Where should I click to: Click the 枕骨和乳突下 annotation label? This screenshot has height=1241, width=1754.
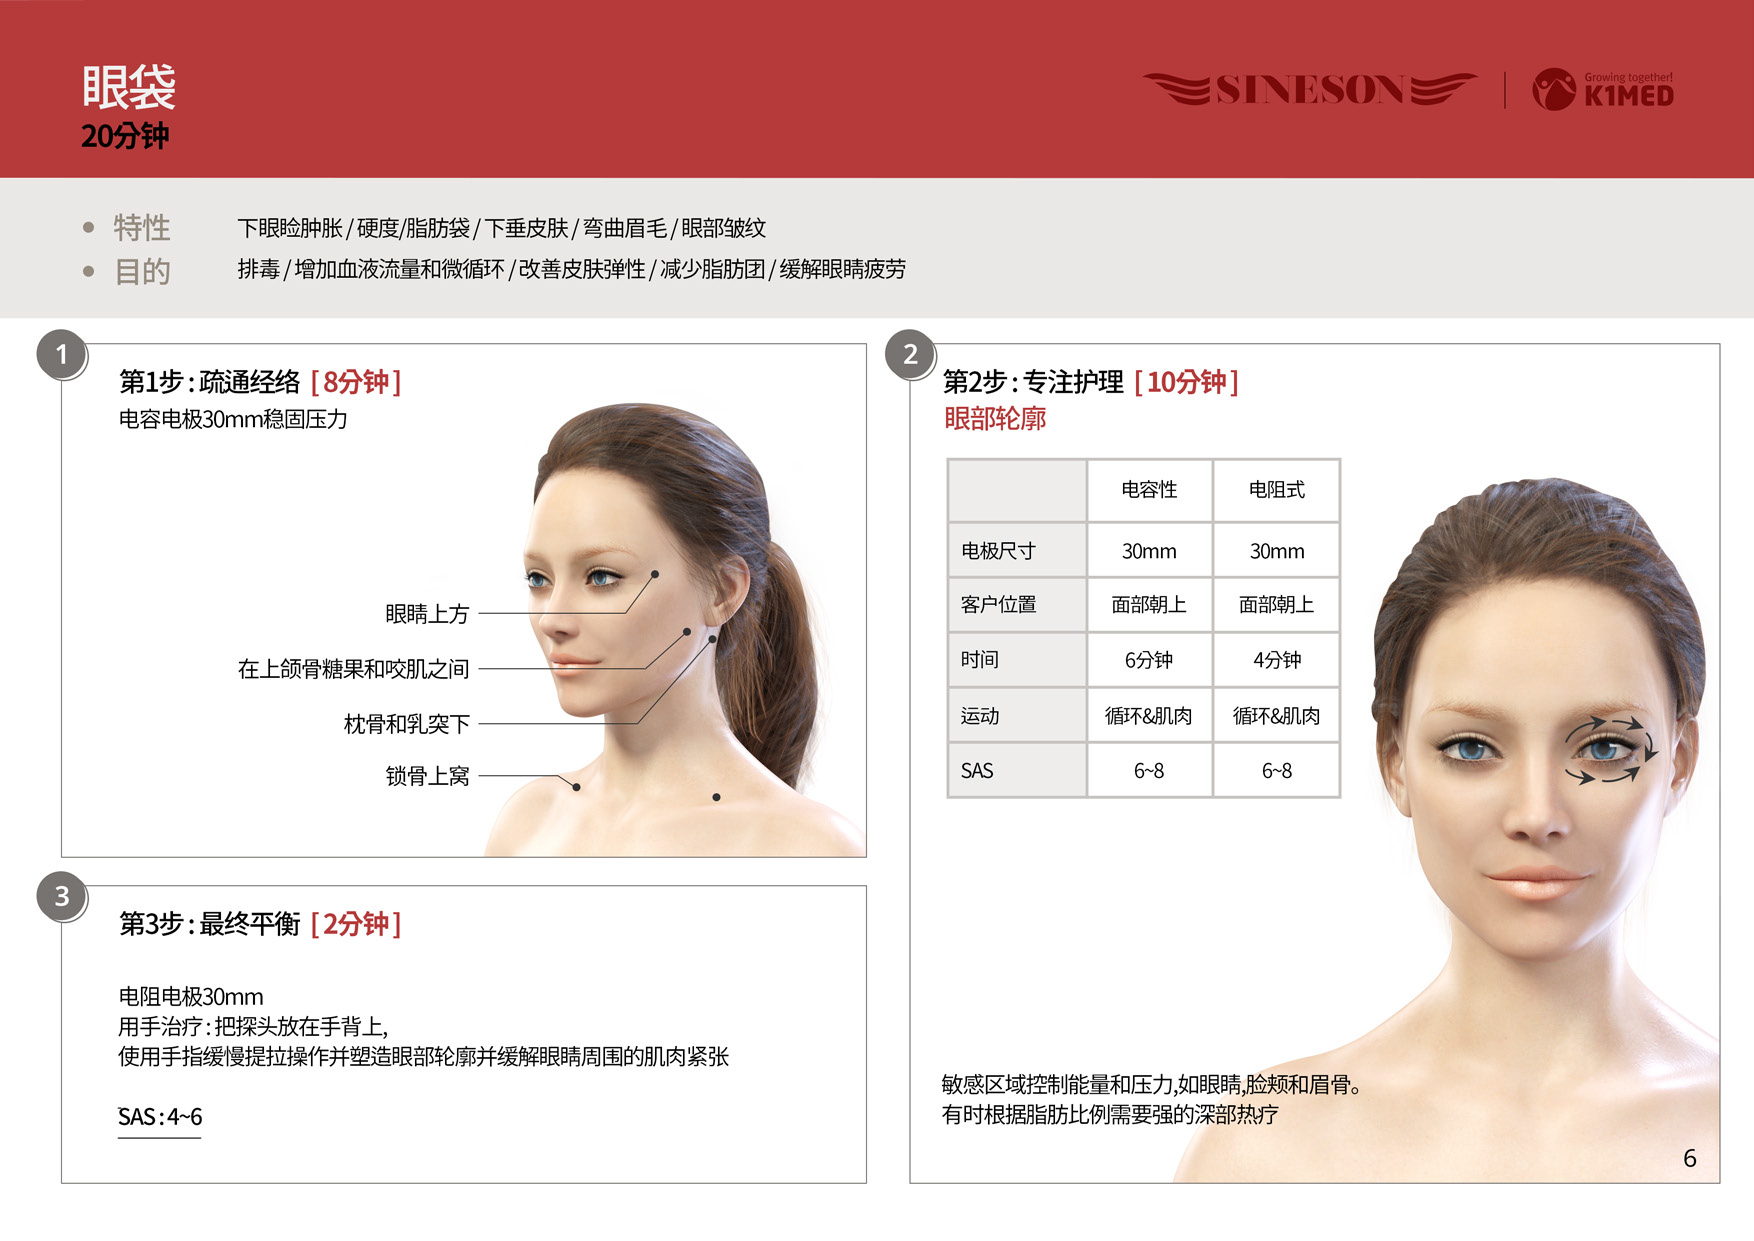point(406,724)
